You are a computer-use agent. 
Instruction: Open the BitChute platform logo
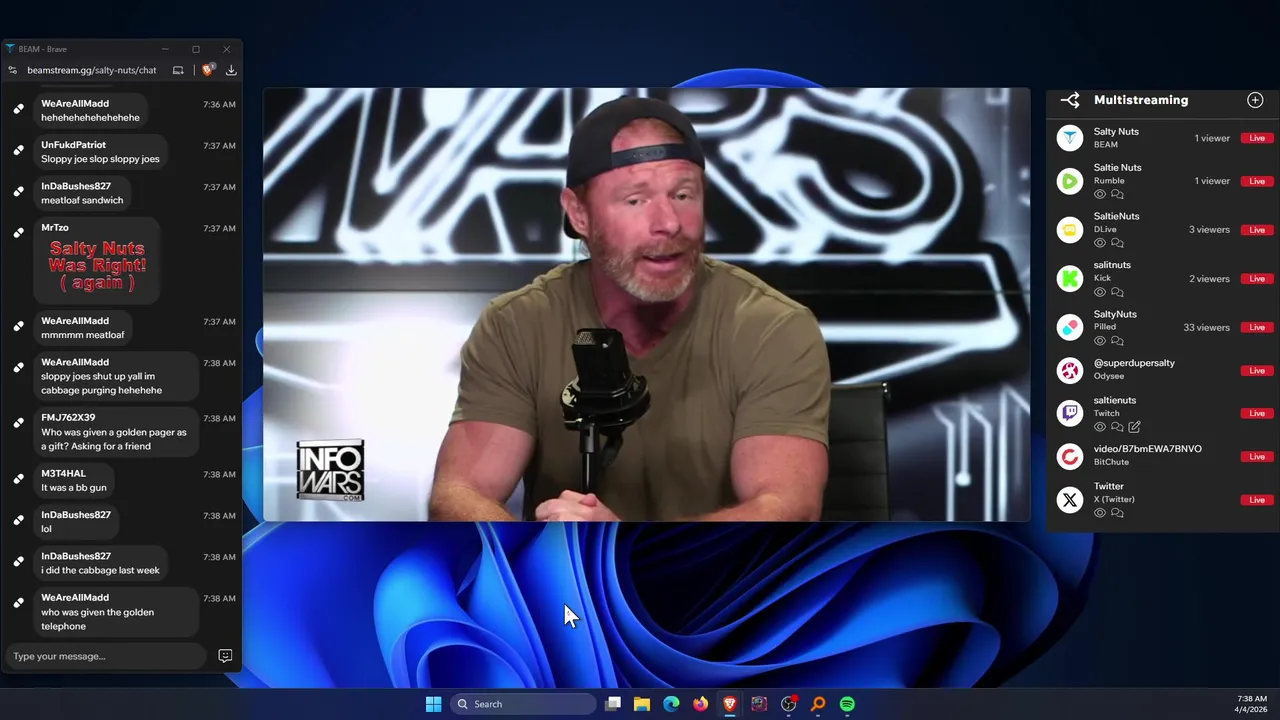[1070, 456]
